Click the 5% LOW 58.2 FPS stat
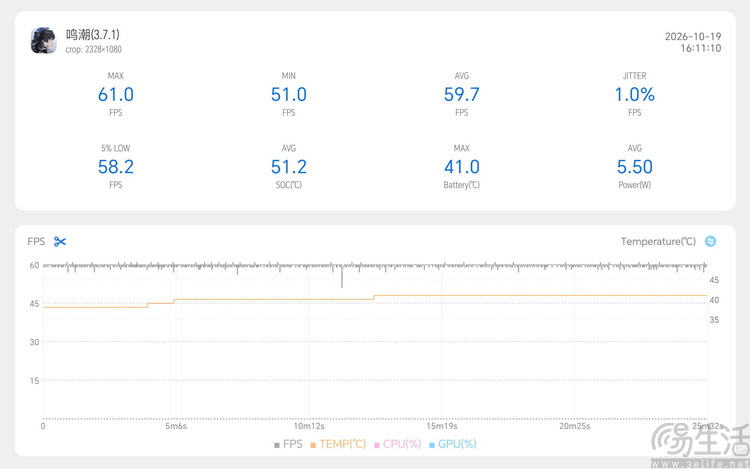This screenshot has width=750, height=469. coord(116,166)
